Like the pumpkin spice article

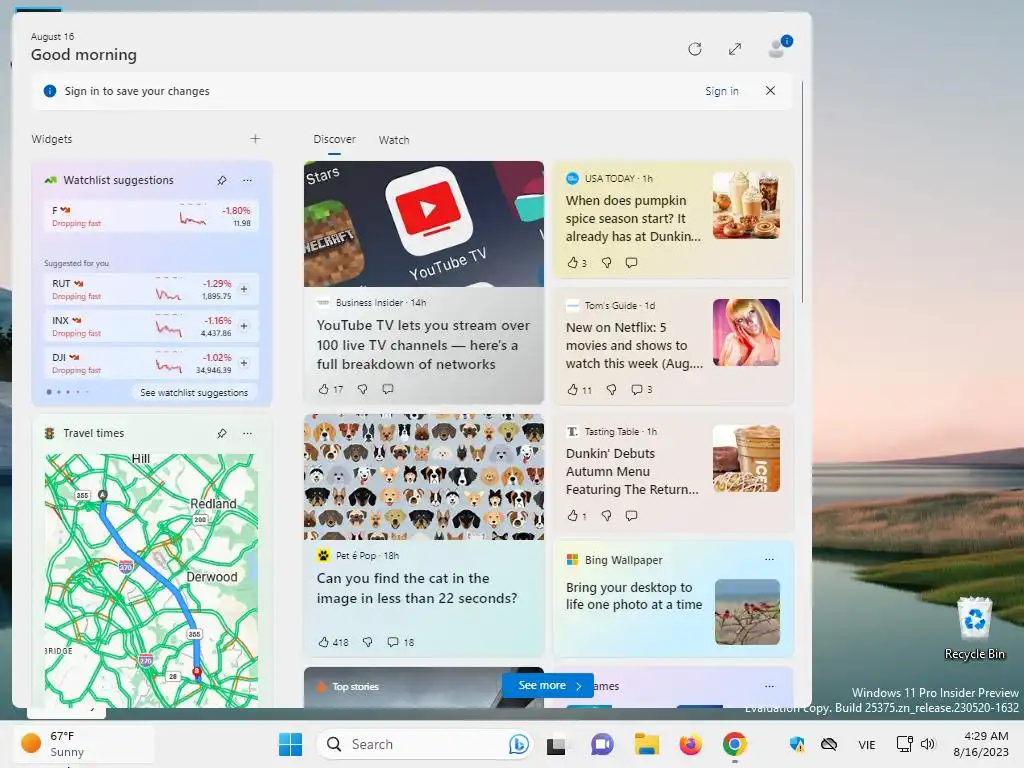[573, 263]
